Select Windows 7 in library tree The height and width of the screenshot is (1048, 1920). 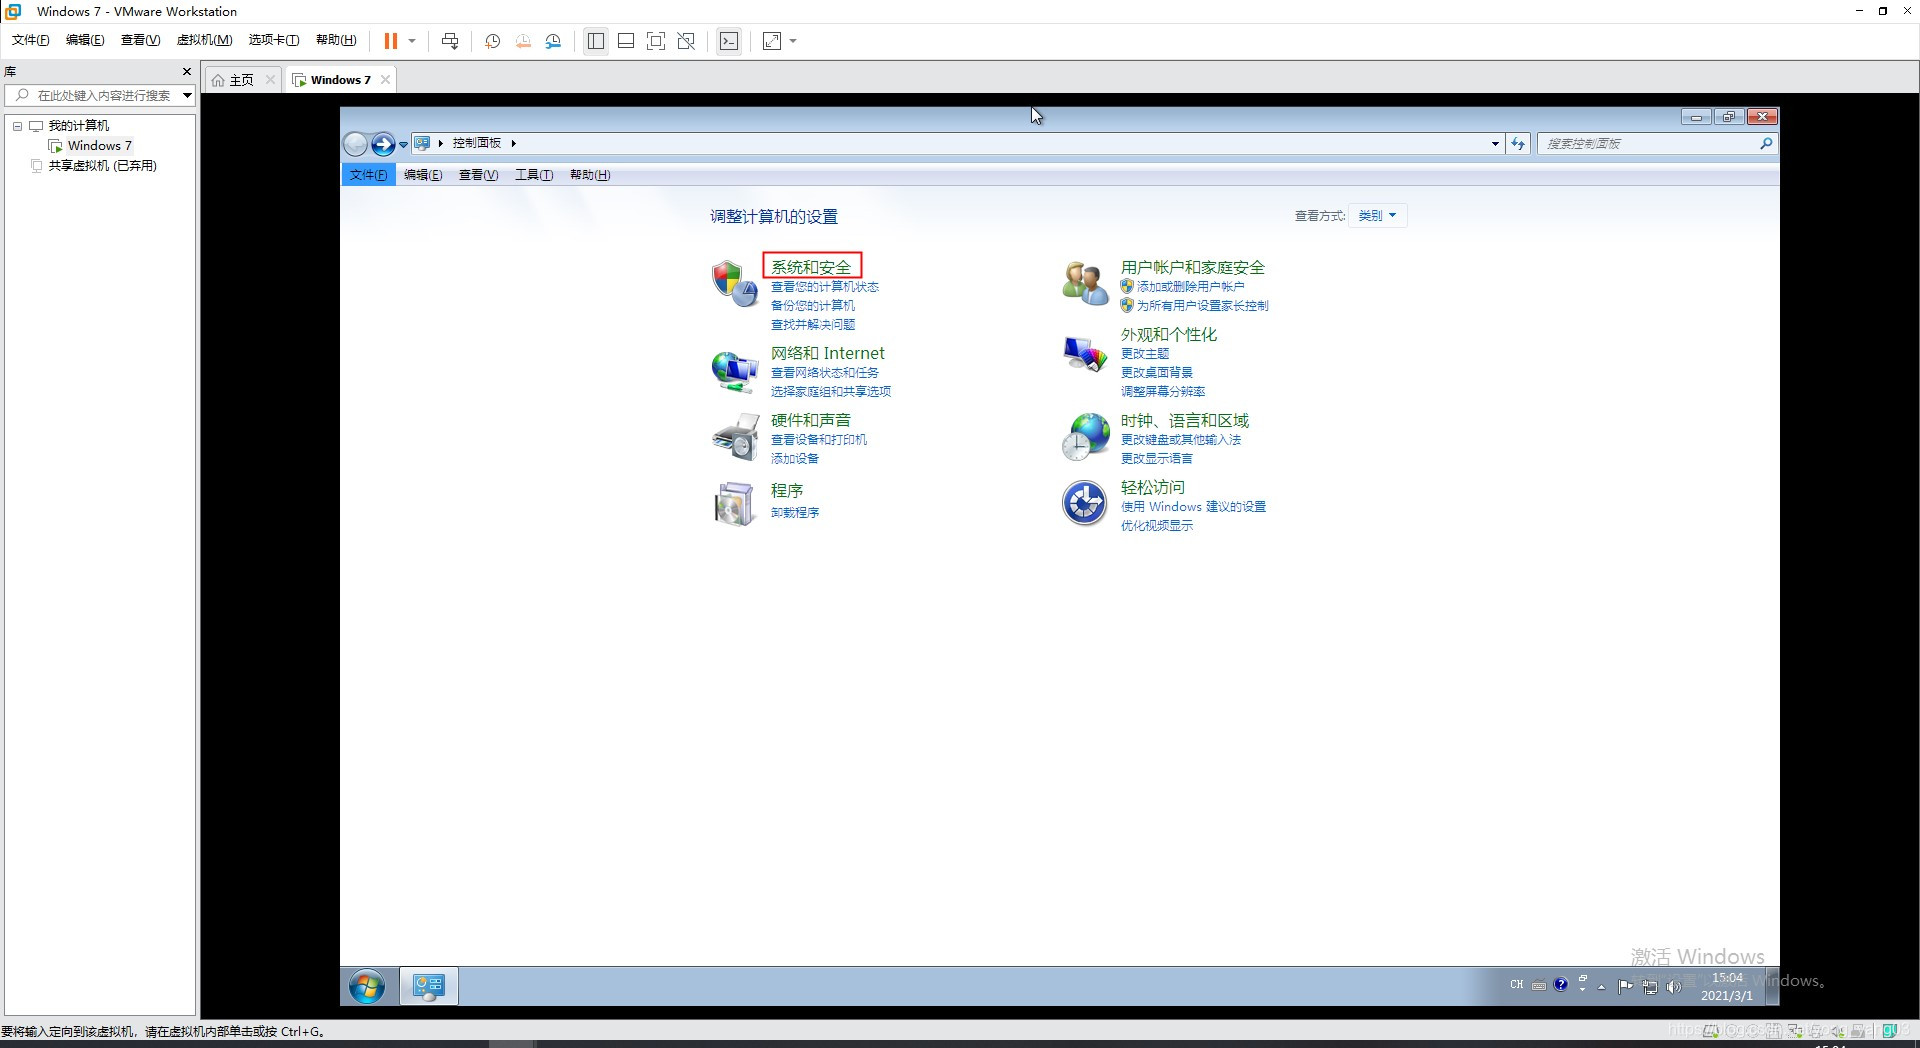point(99,146)
